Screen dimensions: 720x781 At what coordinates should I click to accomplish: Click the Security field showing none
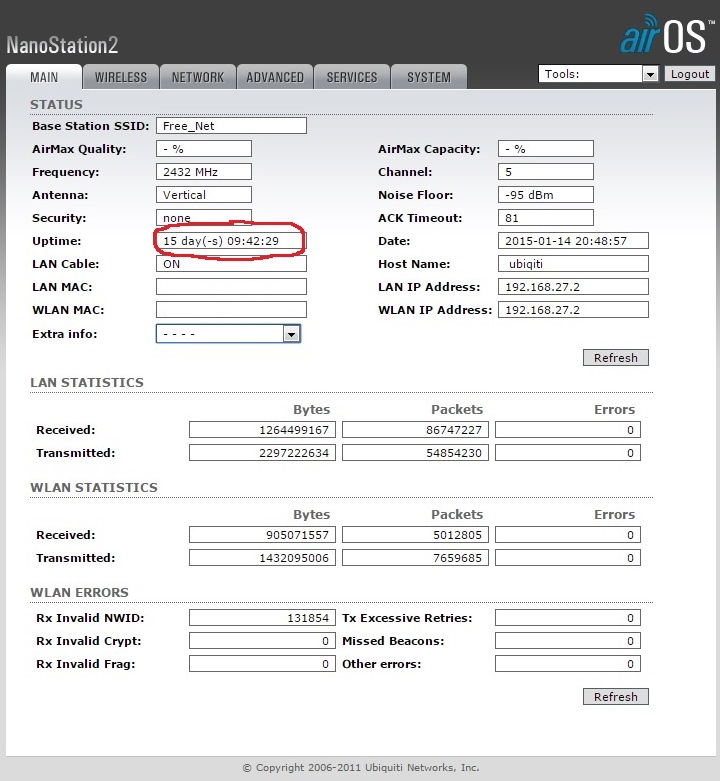click(204, 218)
